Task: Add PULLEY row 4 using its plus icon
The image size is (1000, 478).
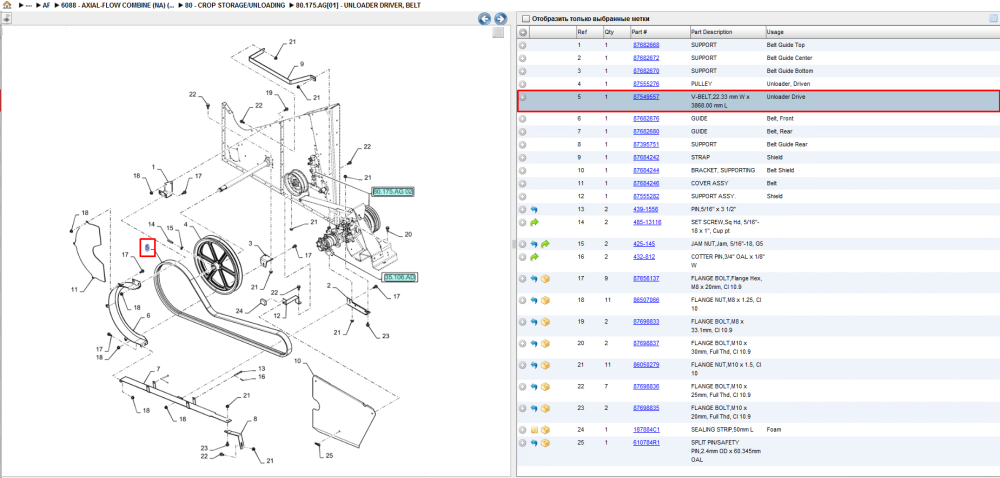Action: pos(522,84)
